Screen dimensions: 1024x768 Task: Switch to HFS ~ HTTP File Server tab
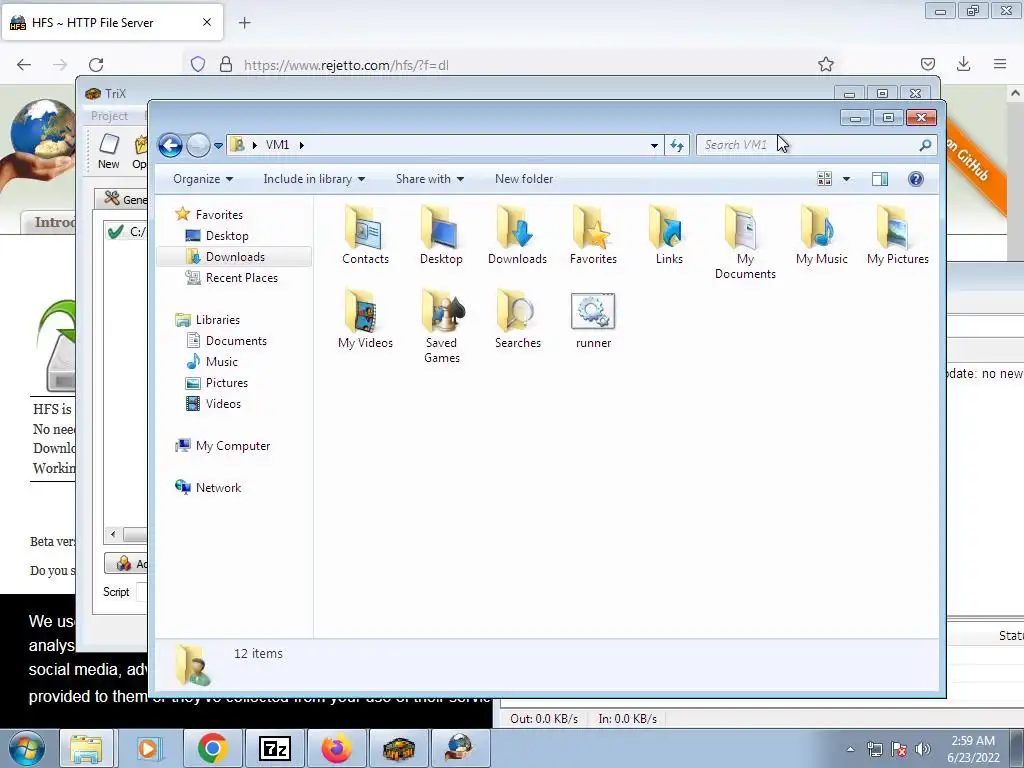pos(112,23)
